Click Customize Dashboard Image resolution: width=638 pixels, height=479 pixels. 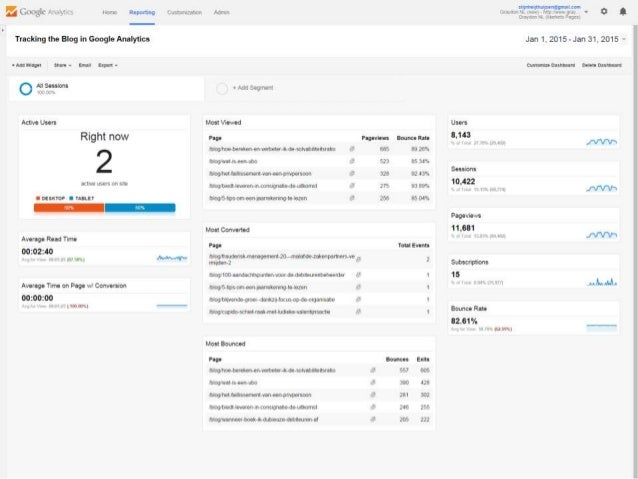tap(552, 64)
